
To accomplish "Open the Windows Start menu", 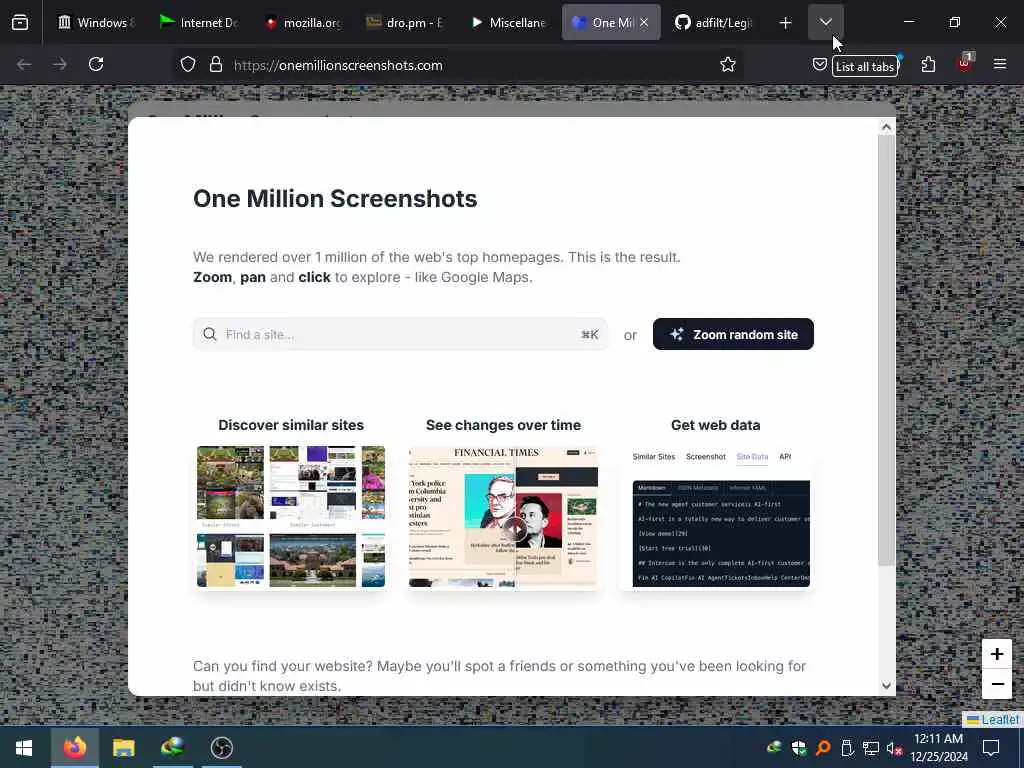I will point(24,747).
